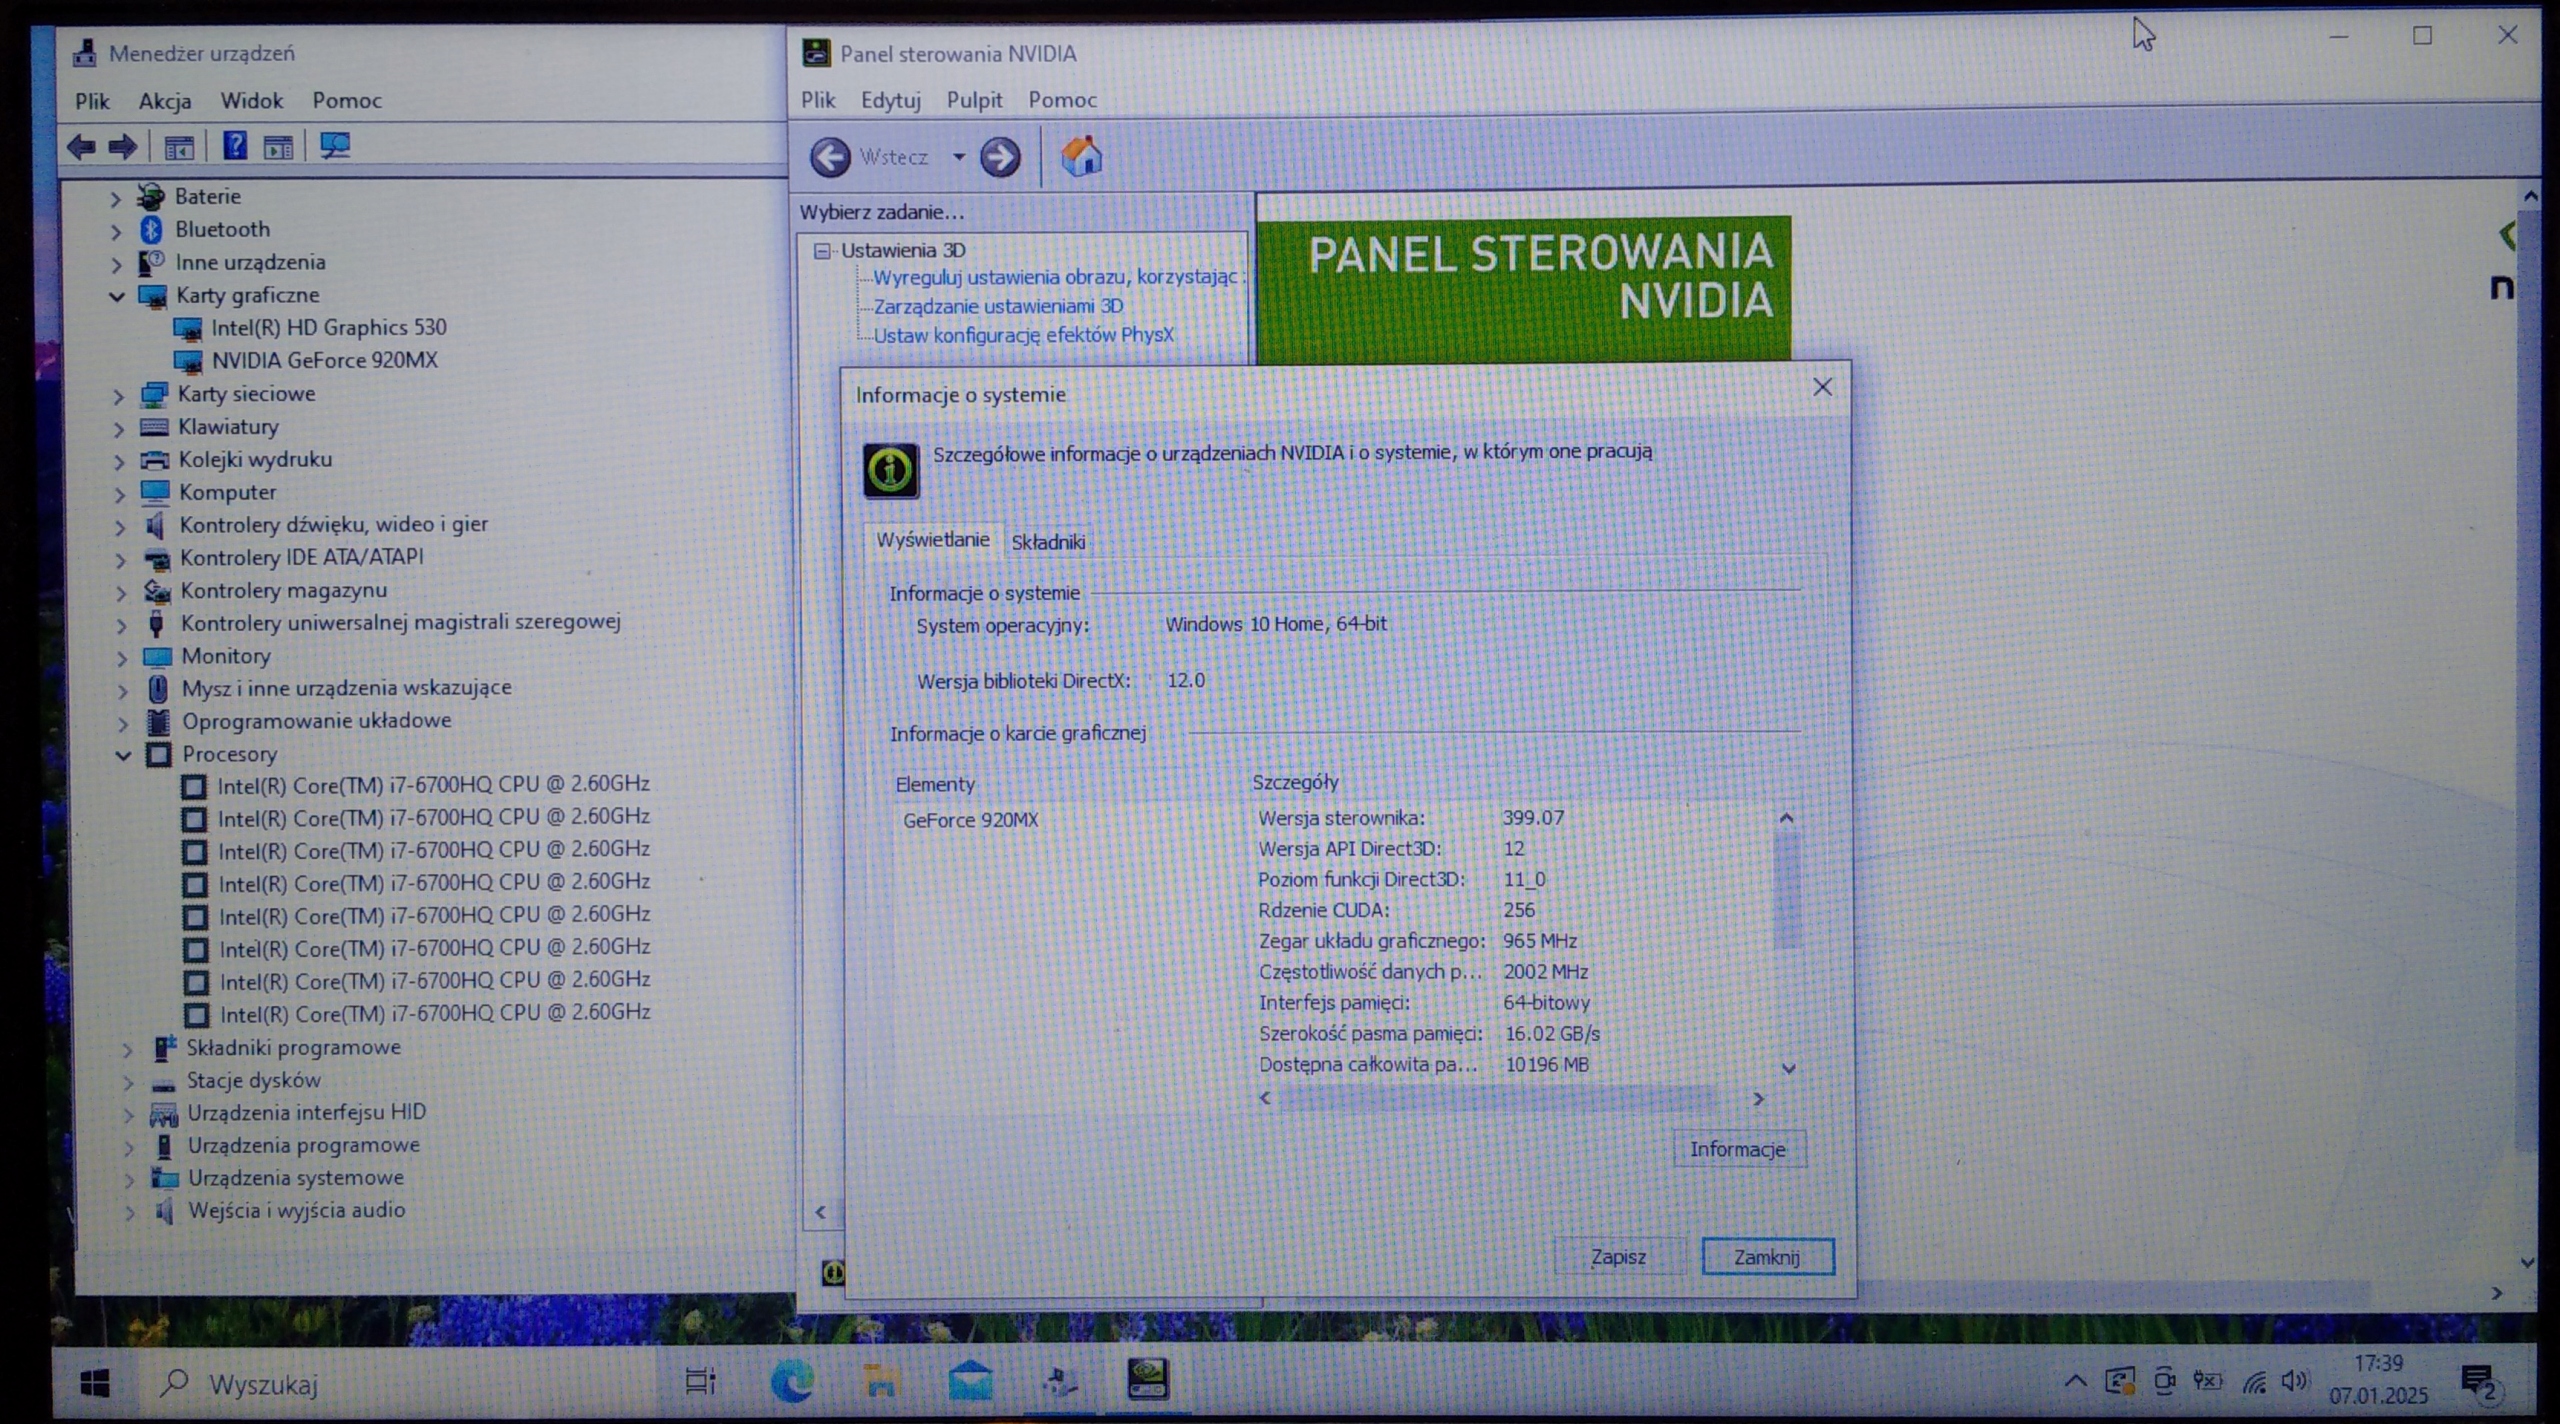The image size is (2560, 1424).
Task: Expand the Wejścia i wyjścia audio node
Action: [129, 1213]
